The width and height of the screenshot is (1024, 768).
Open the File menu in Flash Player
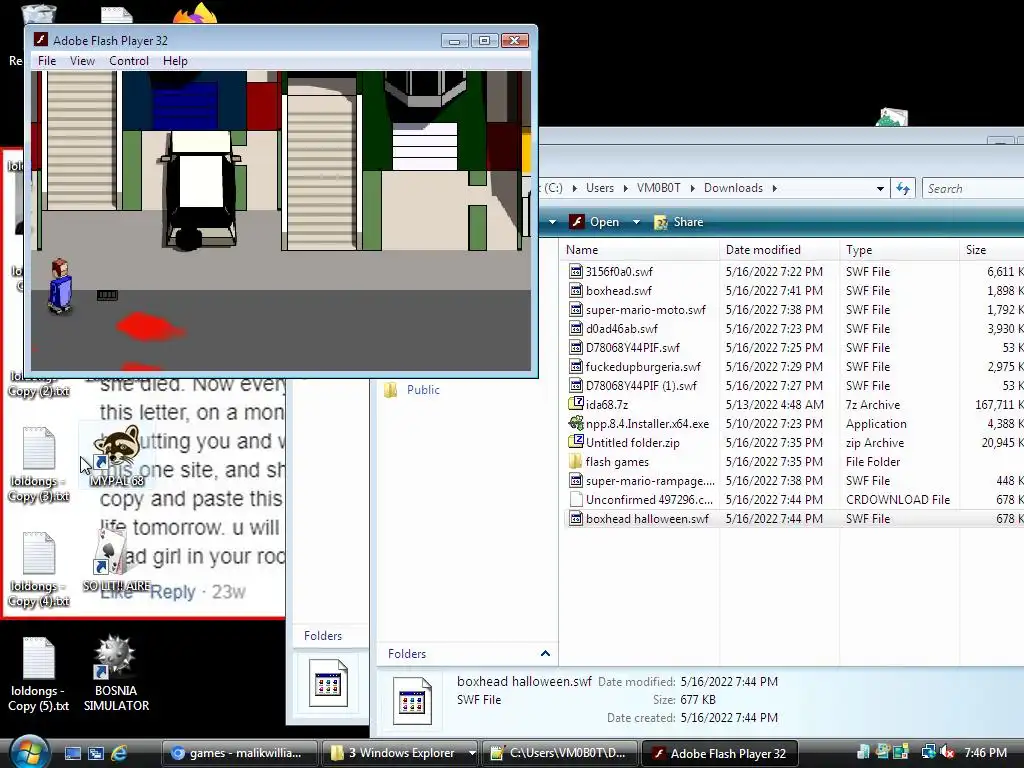[x=47, y=61]
